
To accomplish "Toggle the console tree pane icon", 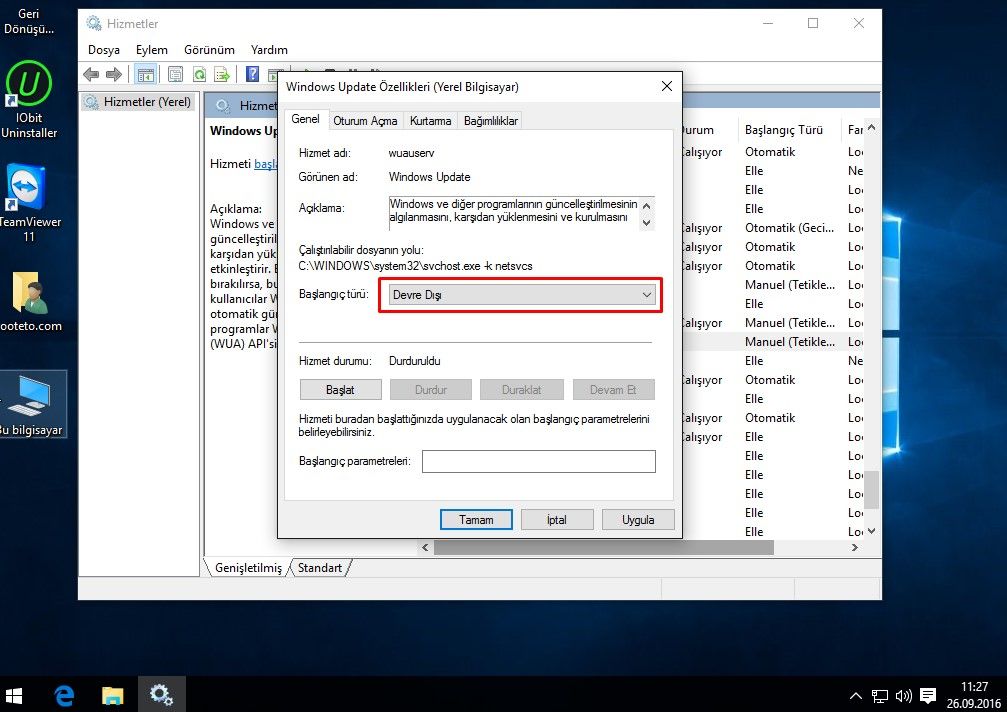I will pos(146,73).
